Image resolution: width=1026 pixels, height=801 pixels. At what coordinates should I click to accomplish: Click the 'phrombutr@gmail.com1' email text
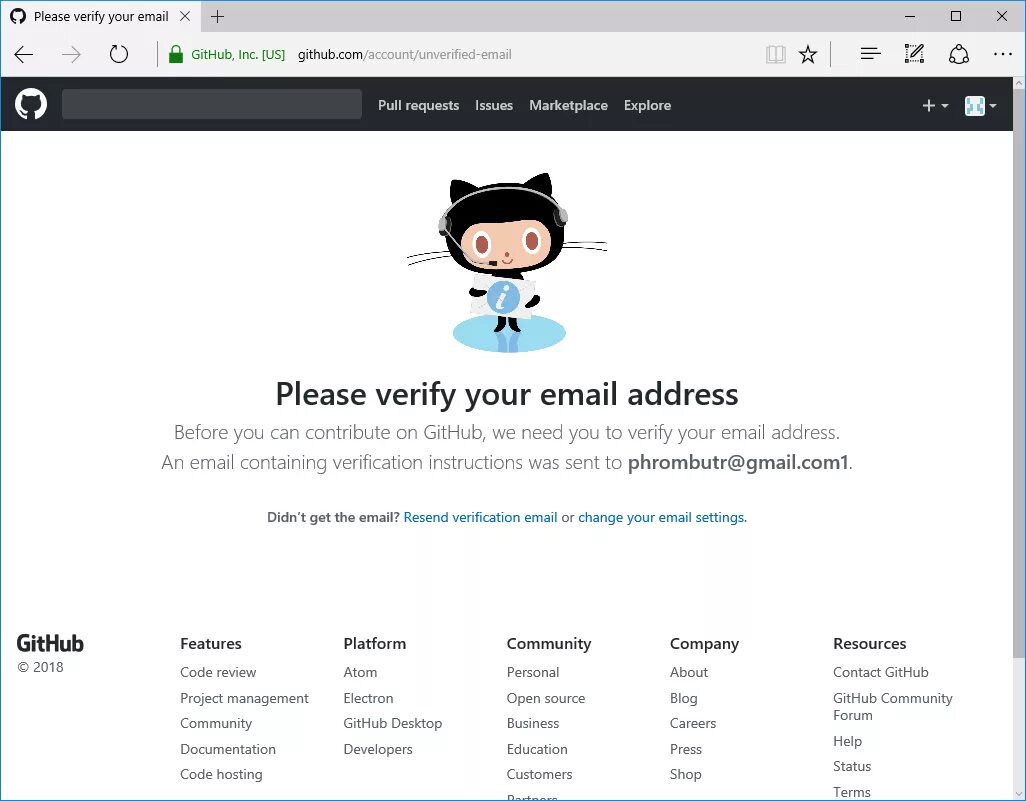click(737, 463)
